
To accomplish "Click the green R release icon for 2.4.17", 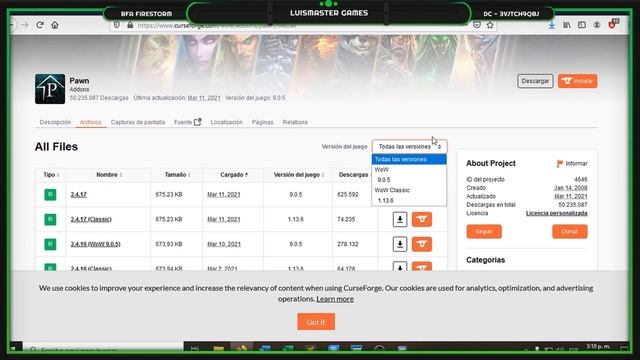I will point(50,194).
